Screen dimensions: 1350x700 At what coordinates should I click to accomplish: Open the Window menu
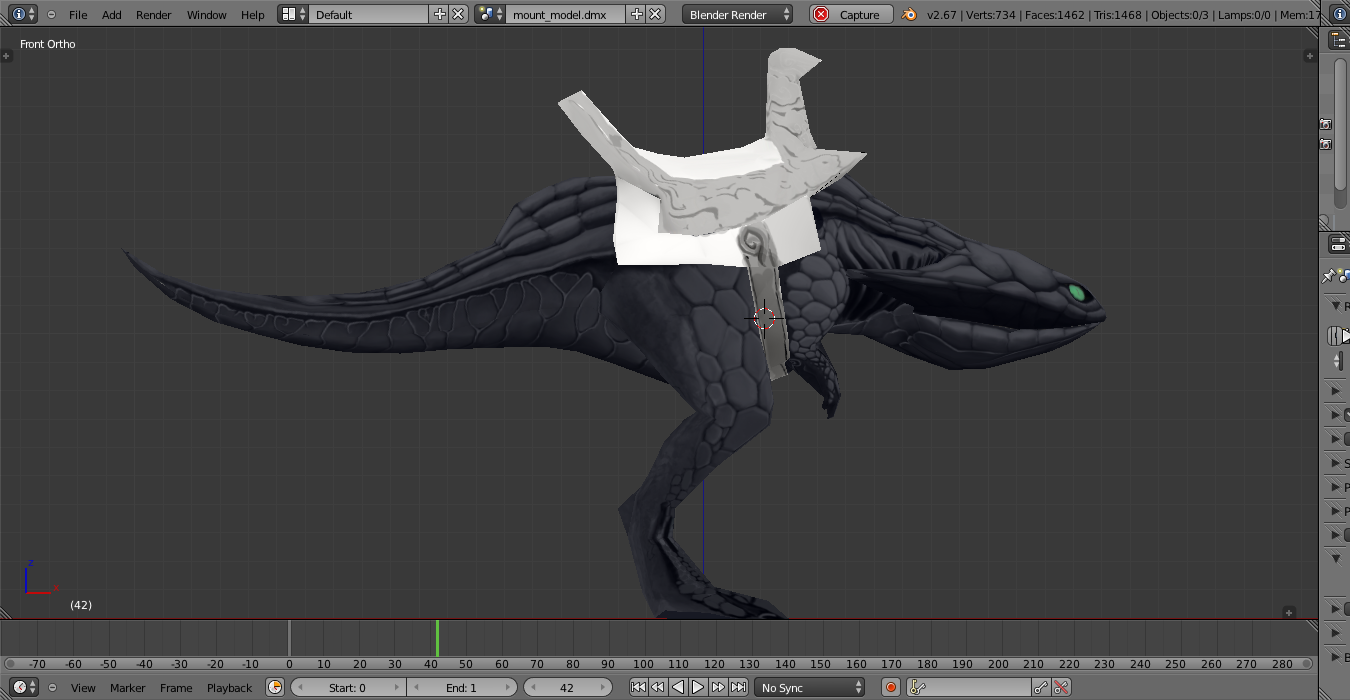(207, 14)
